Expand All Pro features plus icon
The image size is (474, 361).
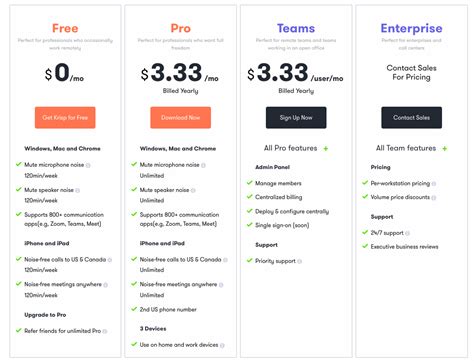[326, 148]
